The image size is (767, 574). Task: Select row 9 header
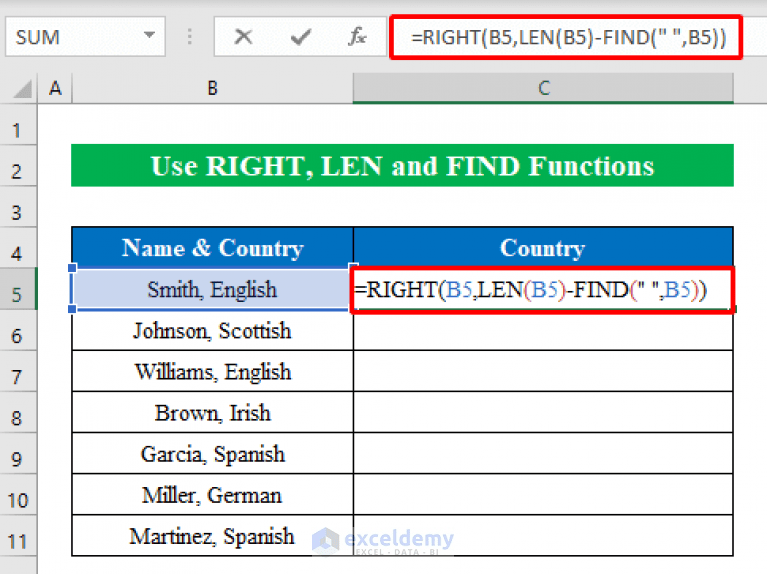coord(18,454)
